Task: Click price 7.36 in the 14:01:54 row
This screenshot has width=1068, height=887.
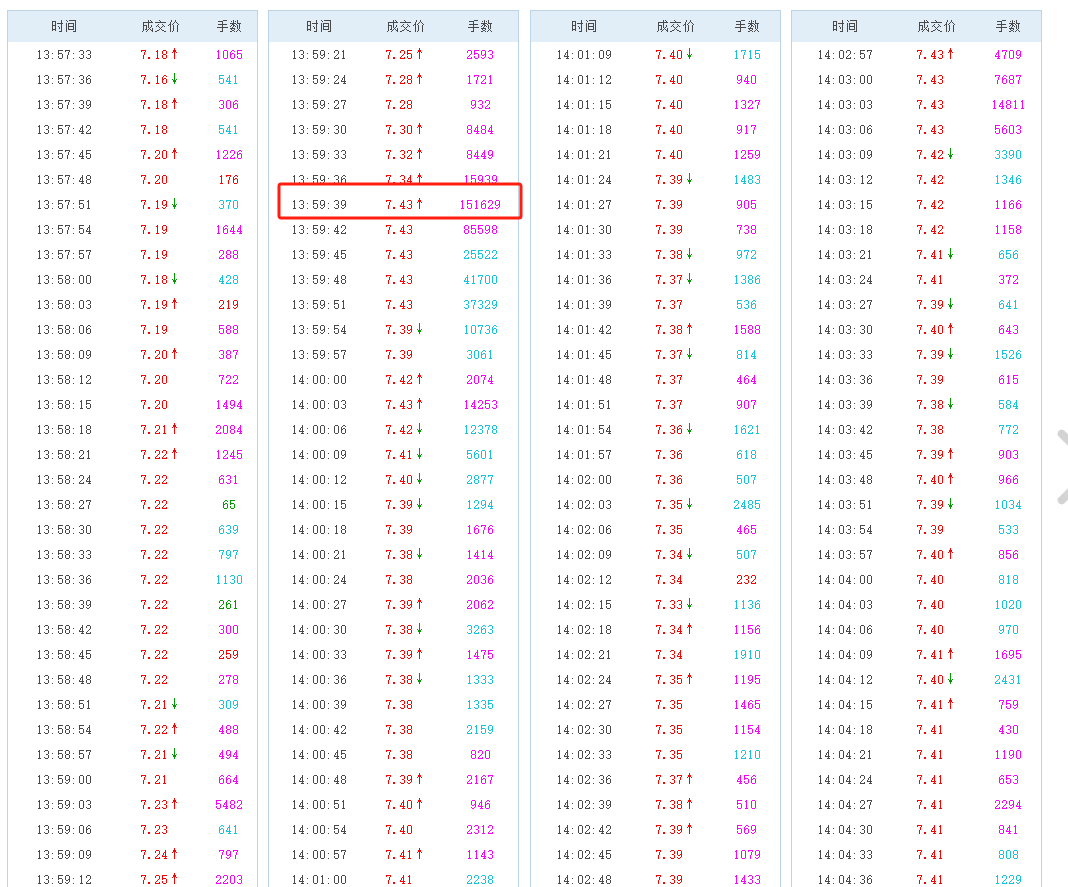Action: pos(669,430)
